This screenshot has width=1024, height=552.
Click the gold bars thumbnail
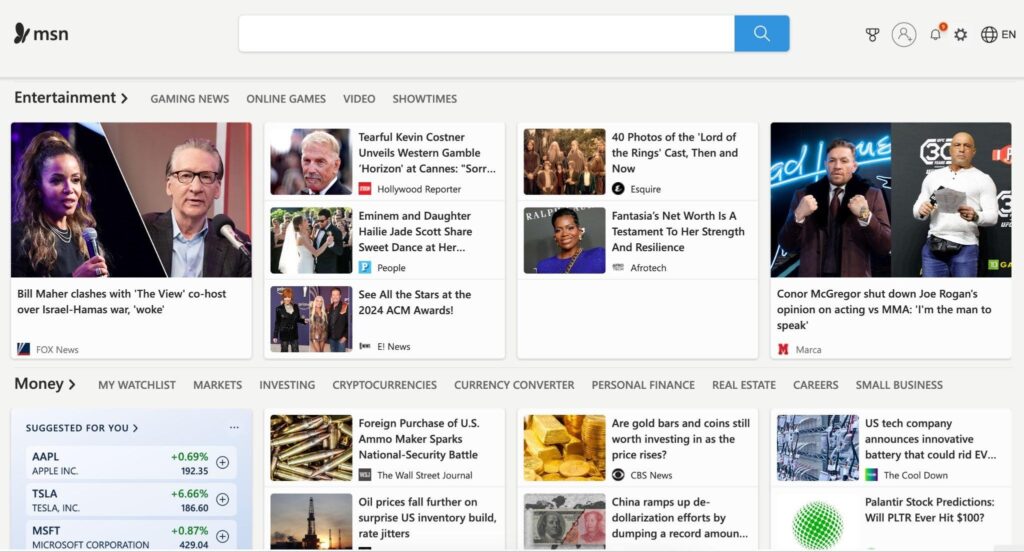pos(564,448)
